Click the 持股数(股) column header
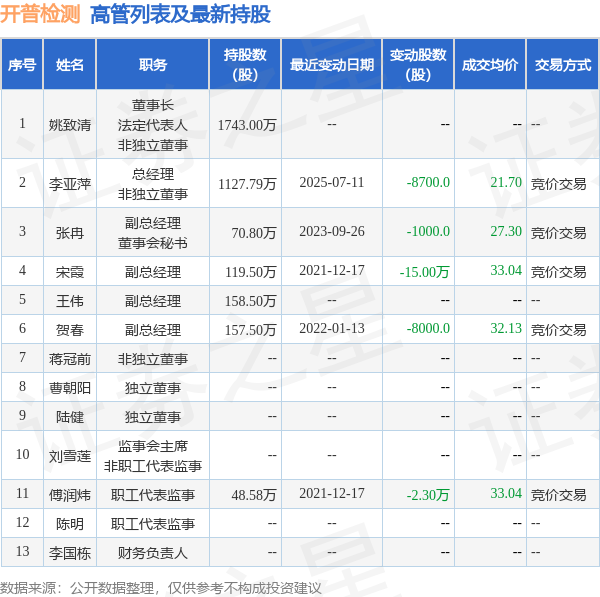 coord(245,64)
